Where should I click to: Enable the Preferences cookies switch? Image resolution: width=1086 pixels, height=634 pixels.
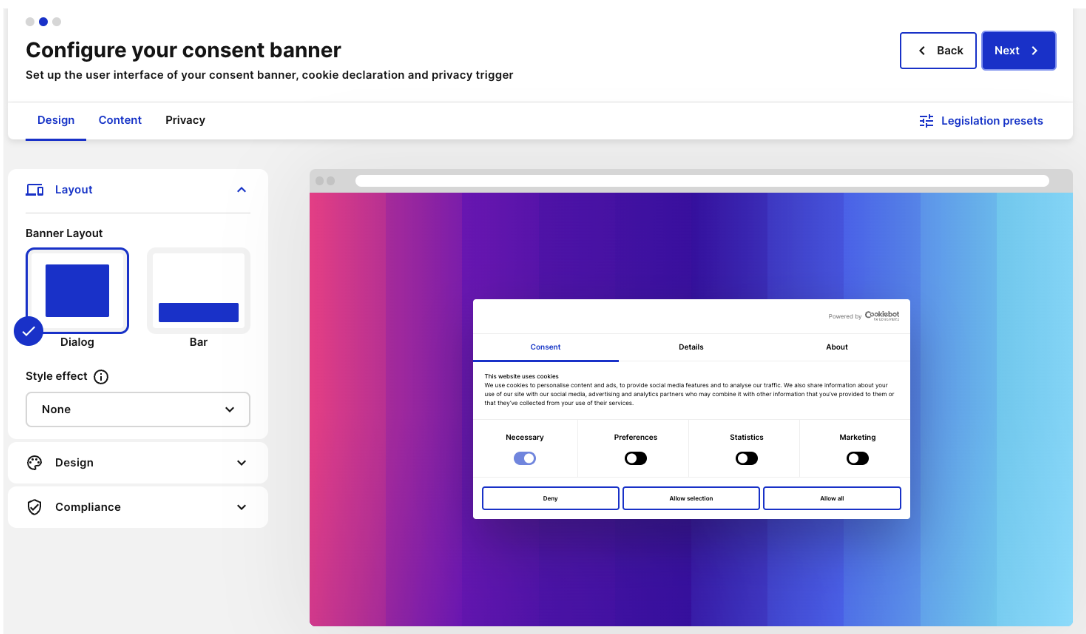click(x=636, y=458)
